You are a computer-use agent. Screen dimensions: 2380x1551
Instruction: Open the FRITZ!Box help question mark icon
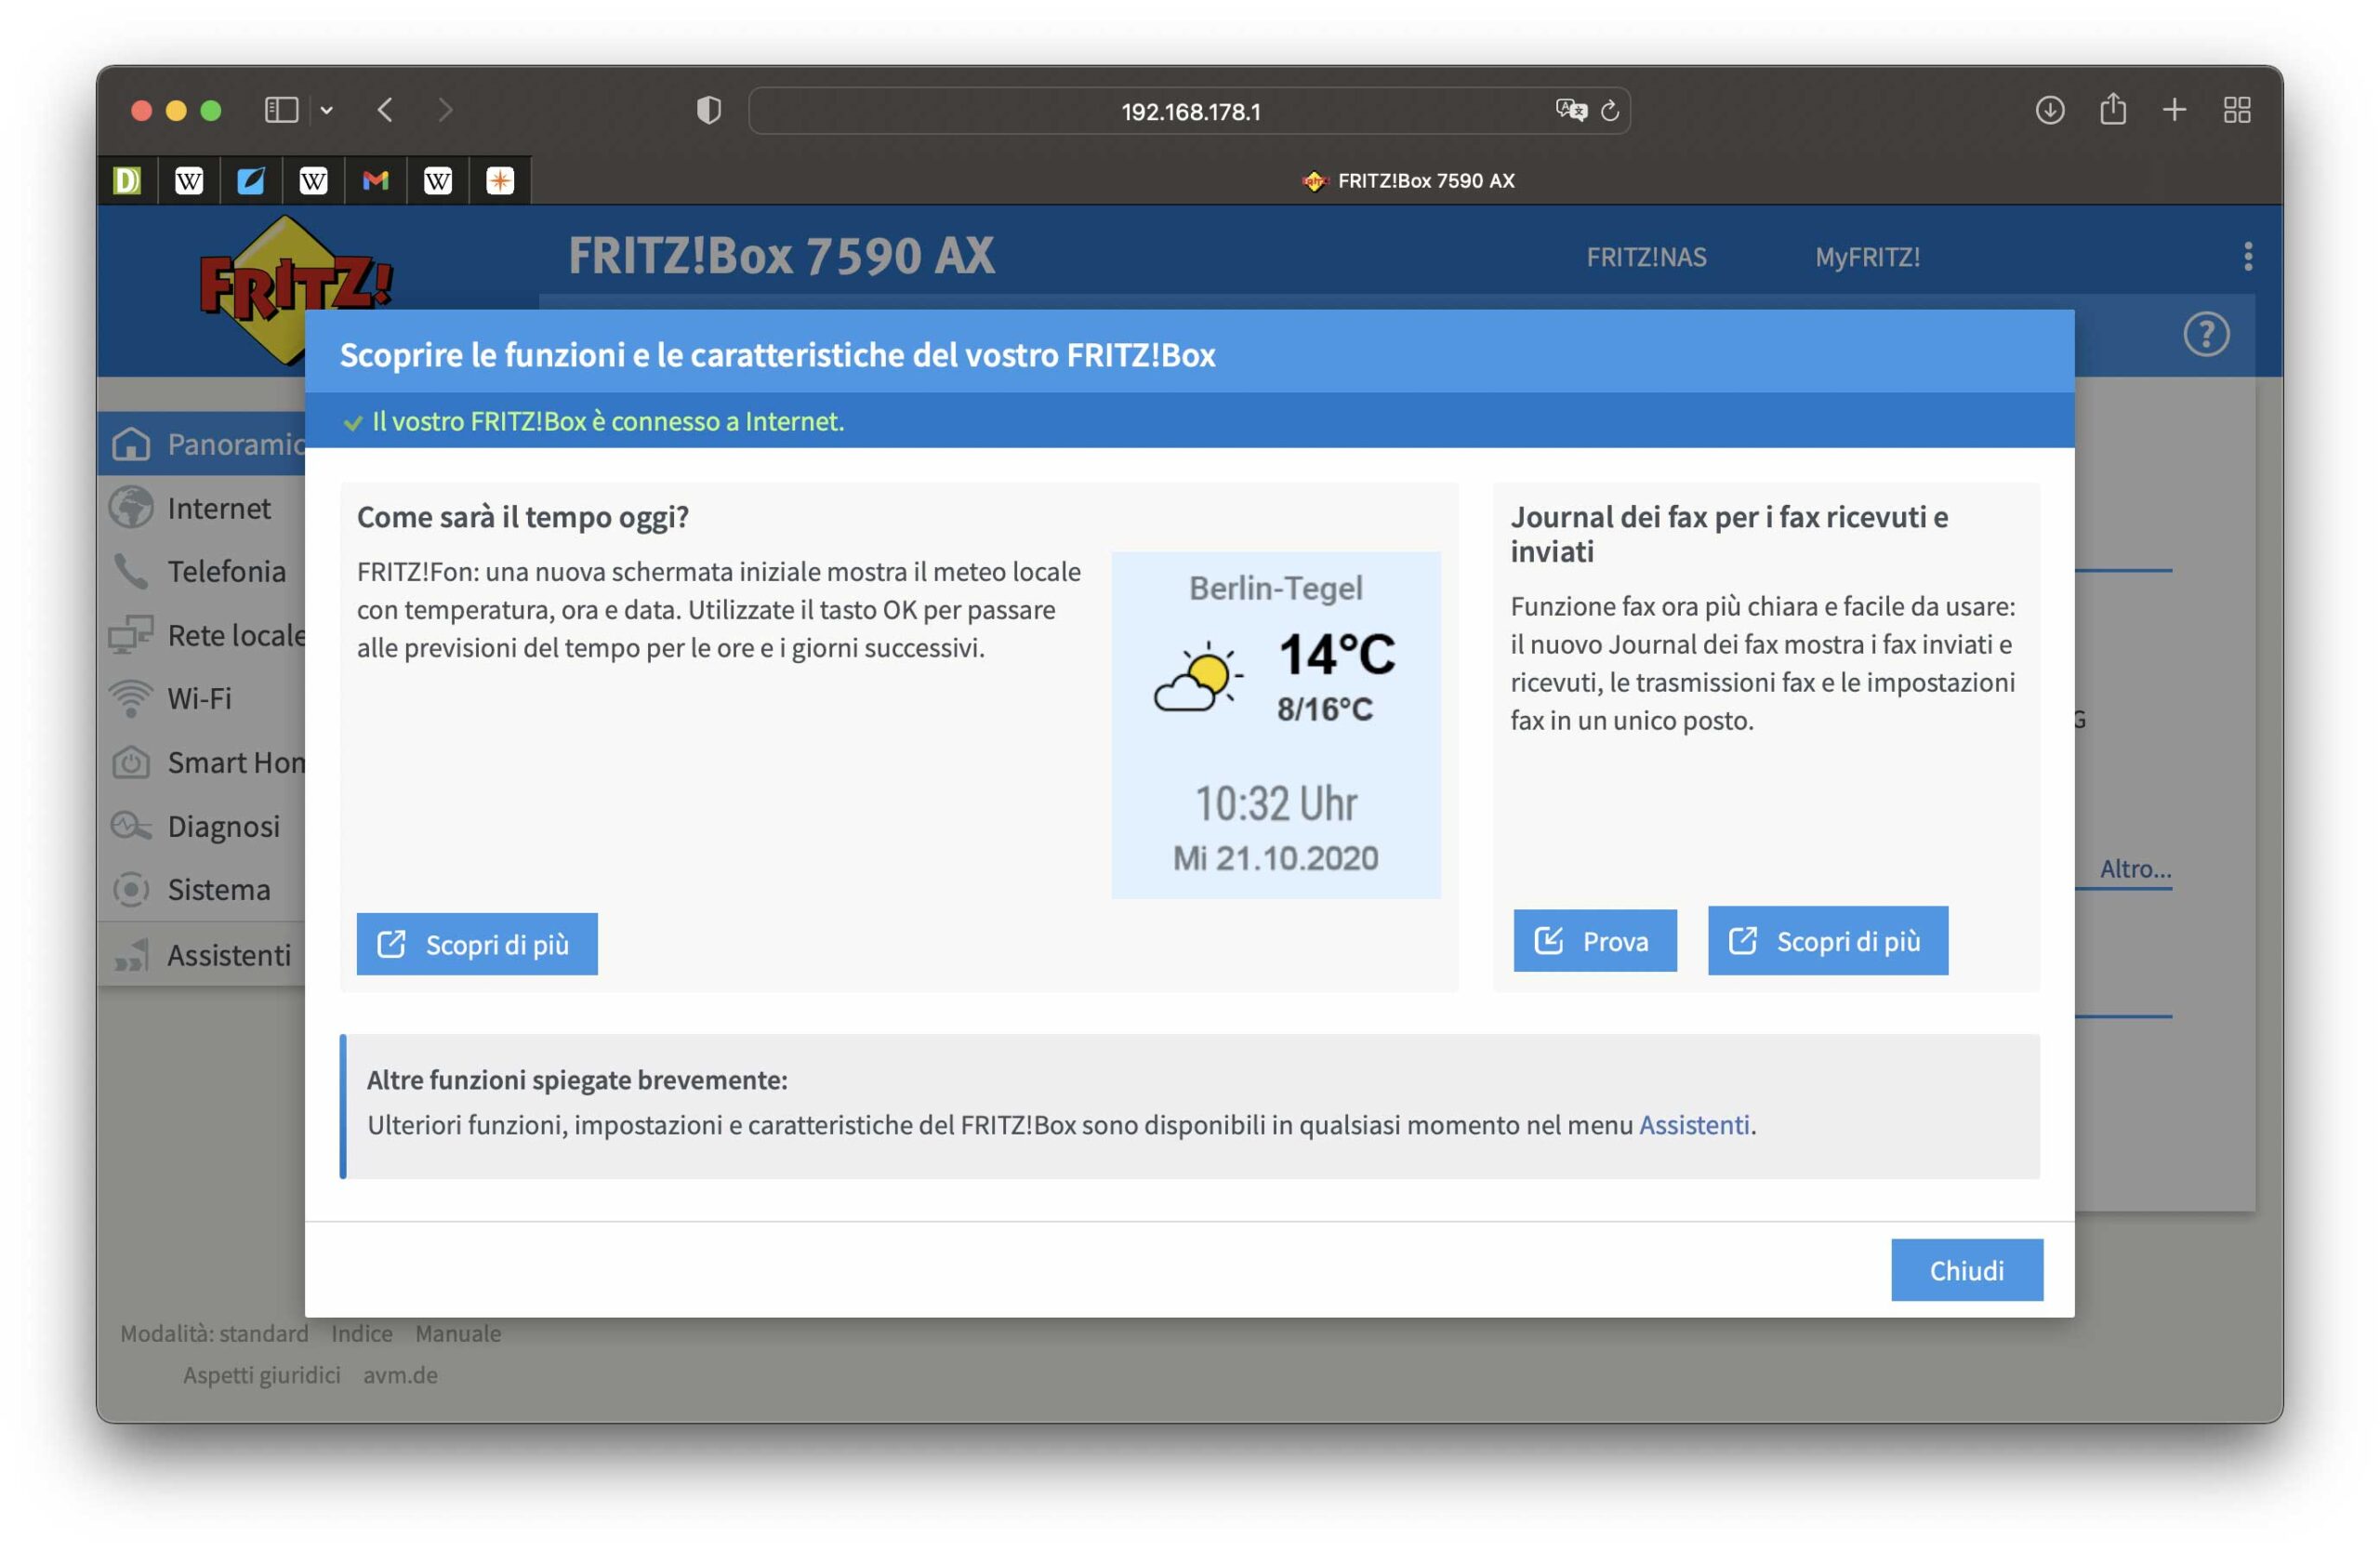2205,334
